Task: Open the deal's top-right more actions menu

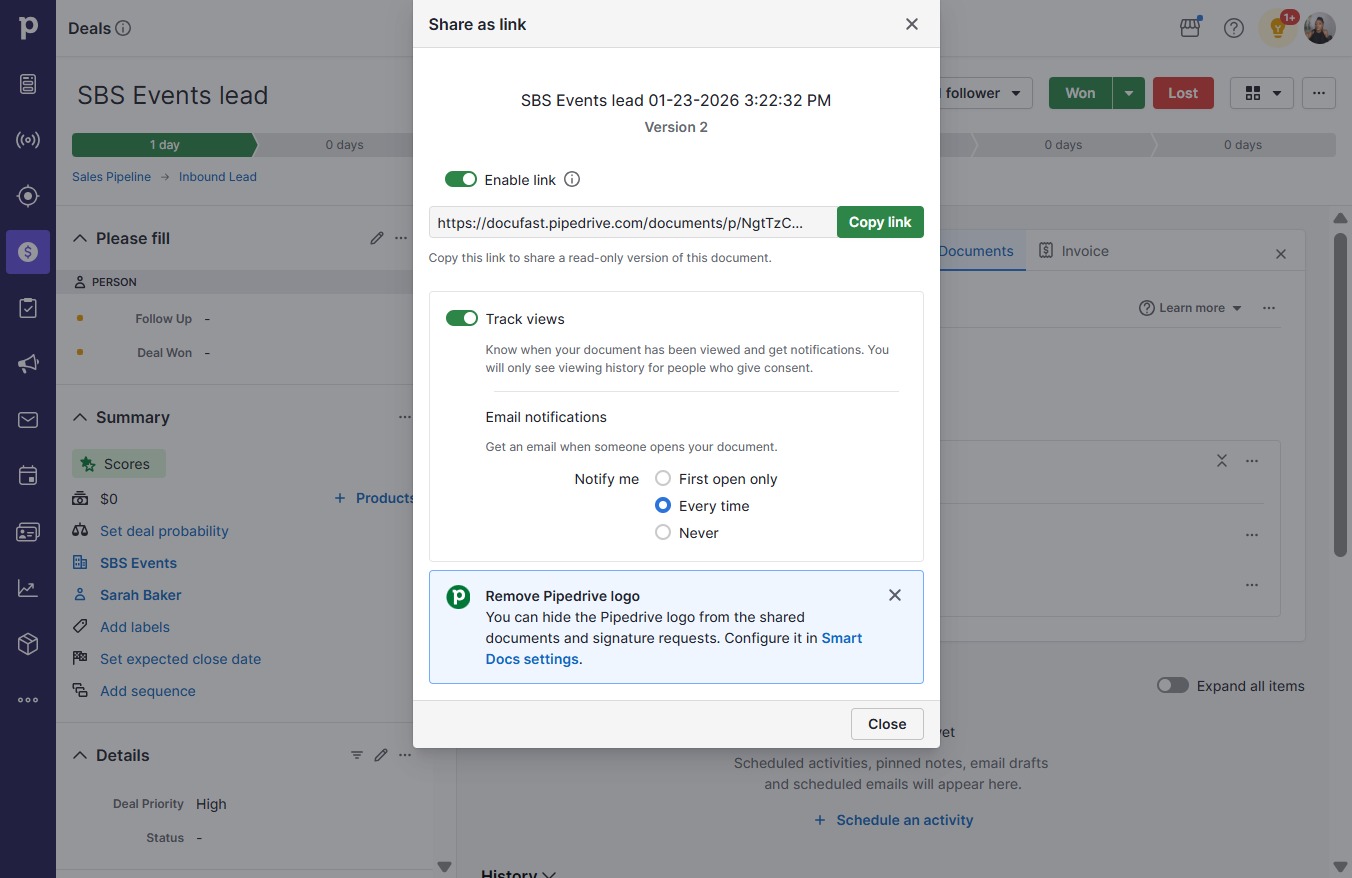Action: point(1319,93)
